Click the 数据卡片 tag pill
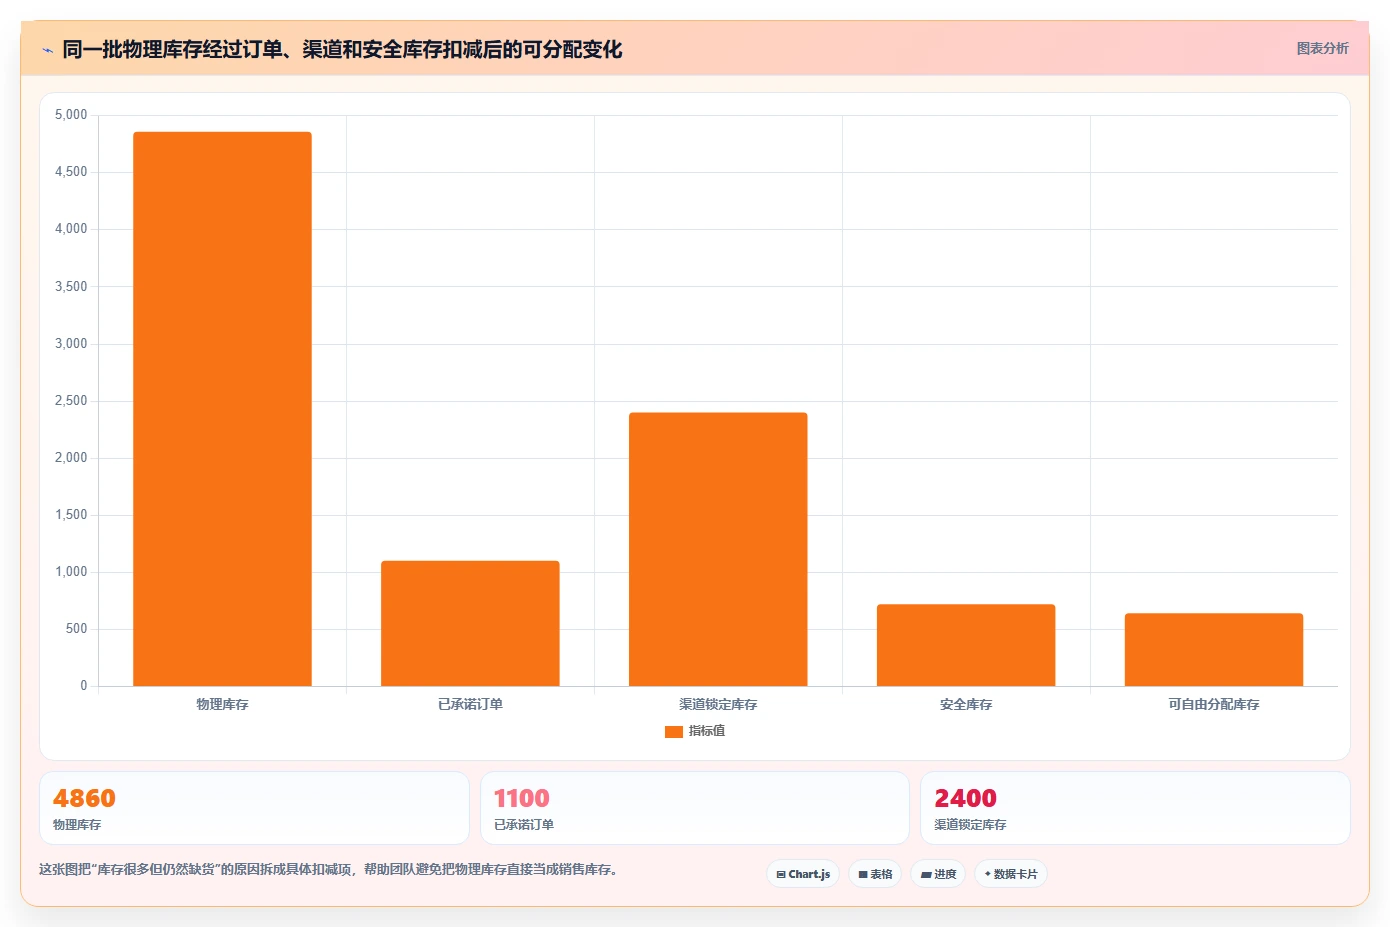This screenshot has width=1390, height=927. pos(1011,874)
